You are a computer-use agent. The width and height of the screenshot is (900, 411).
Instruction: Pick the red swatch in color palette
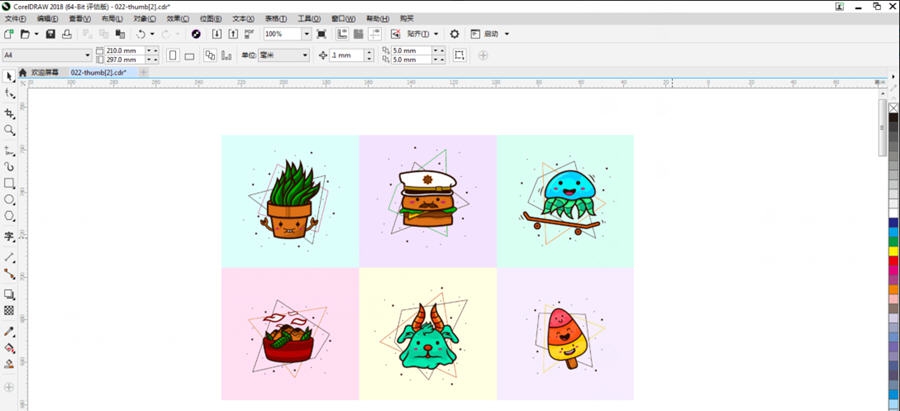coord(893,262)
